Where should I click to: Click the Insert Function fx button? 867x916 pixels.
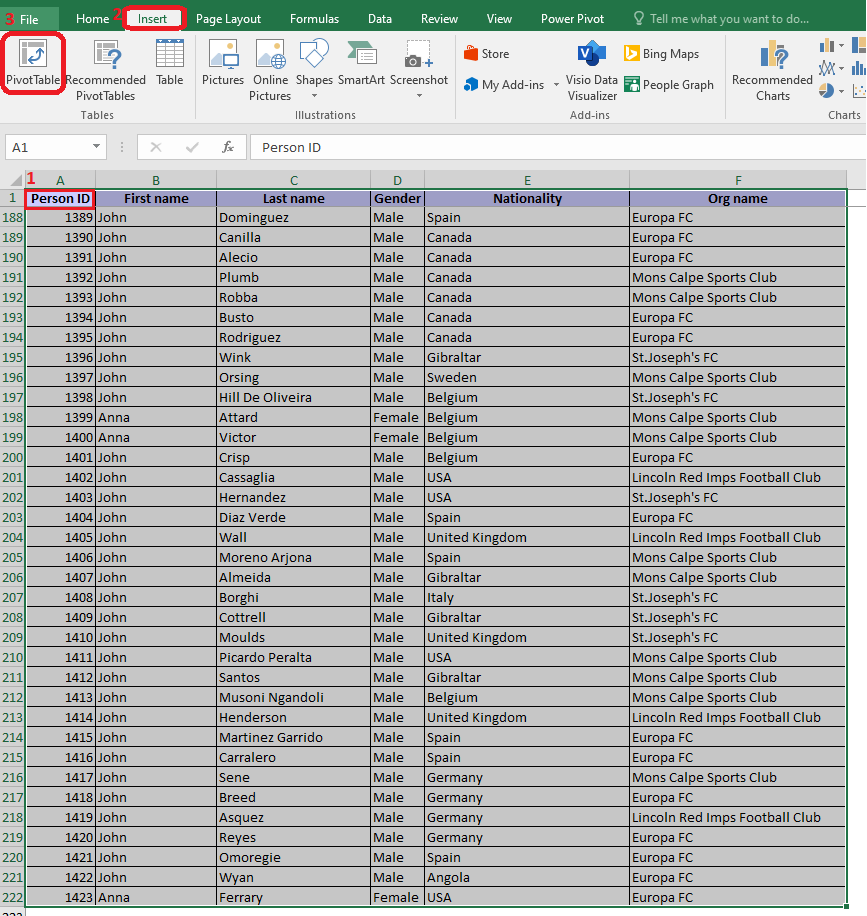pyautogui.click(x=228, y=147)
